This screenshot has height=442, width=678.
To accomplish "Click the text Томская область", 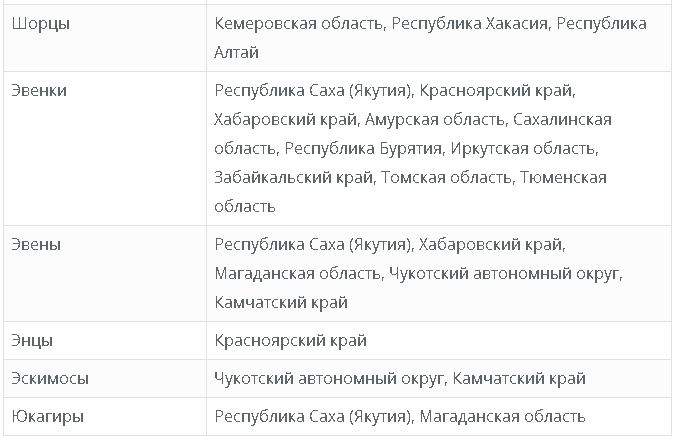I will coord(444,178).
